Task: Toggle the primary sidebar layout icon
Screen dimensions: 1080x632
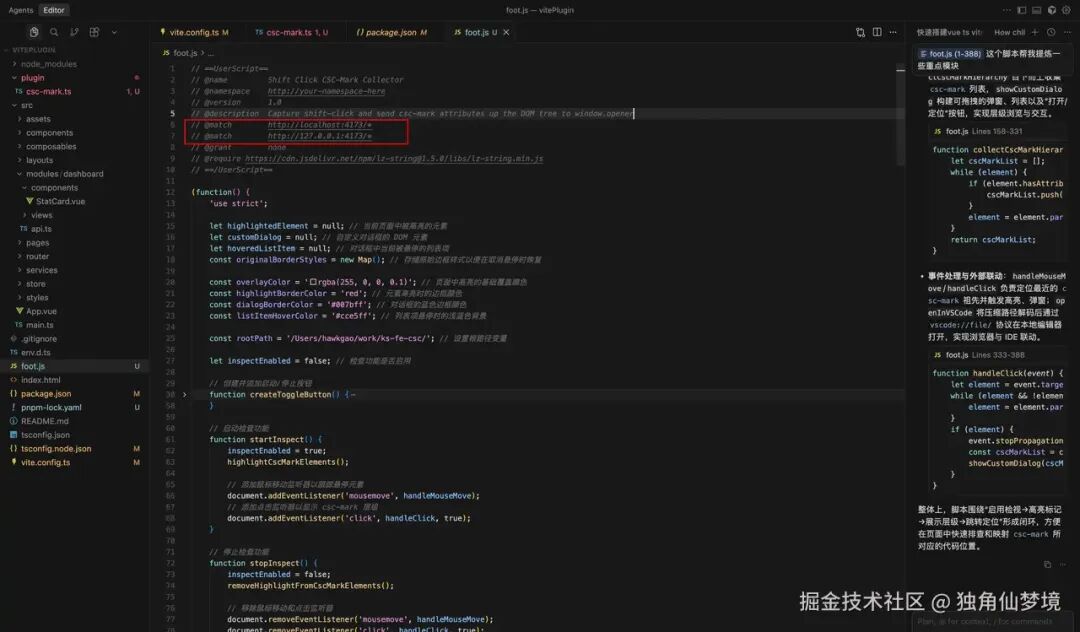Action: point(1021,10)
